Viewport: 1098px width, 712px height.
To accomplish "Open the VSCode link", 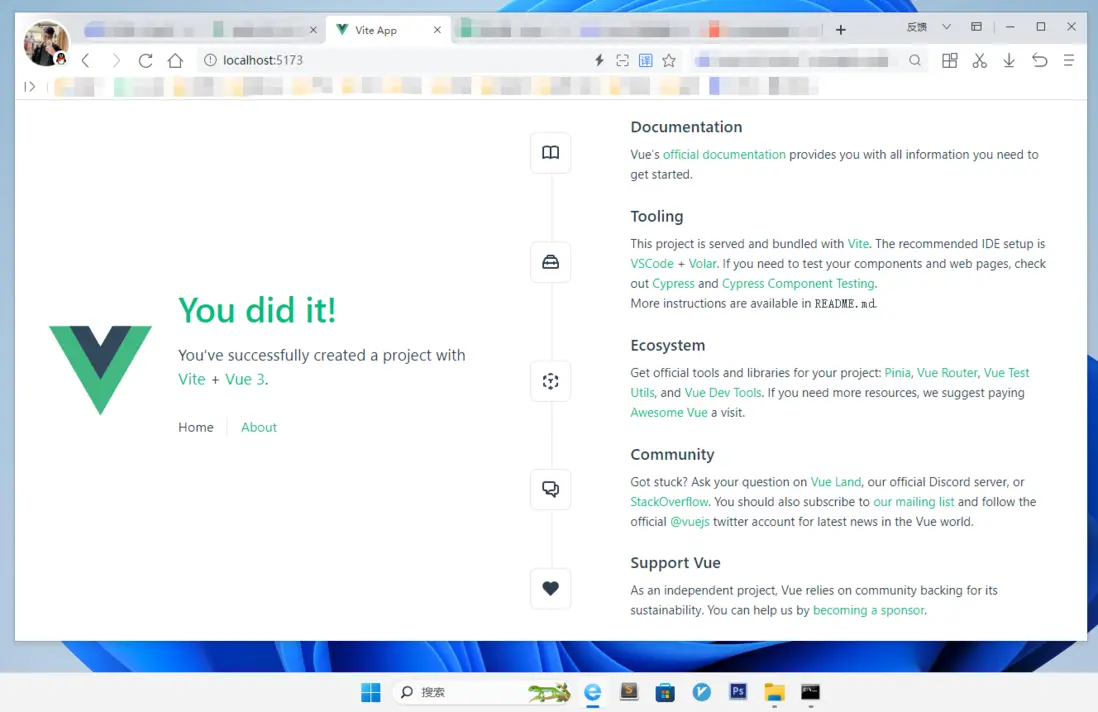I will pos(652,264).
